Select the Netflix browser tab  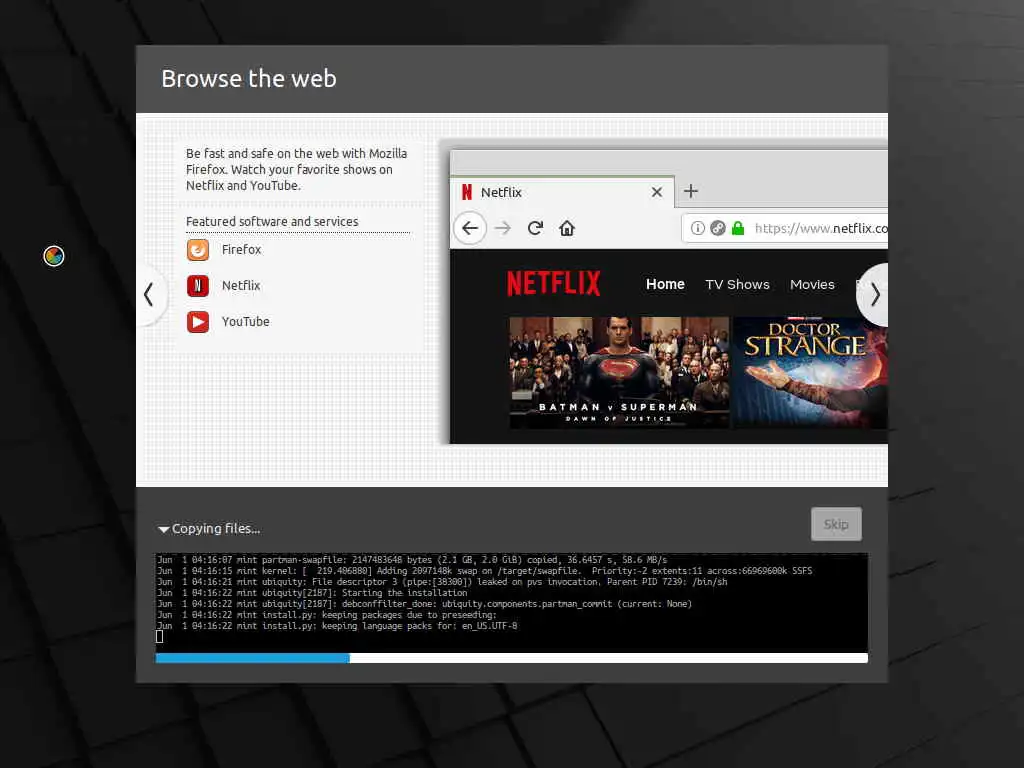tap(563, 192)
